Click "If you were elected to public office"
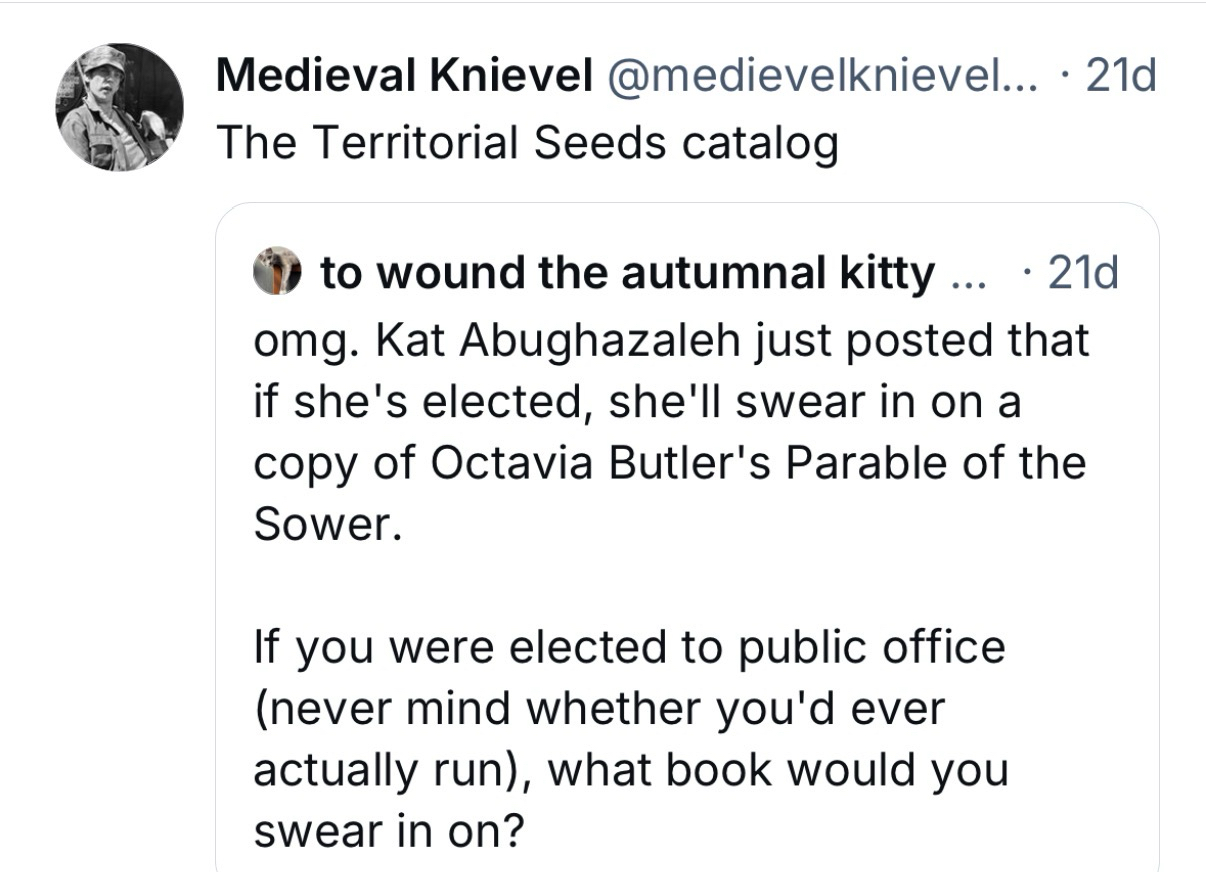 629,647
